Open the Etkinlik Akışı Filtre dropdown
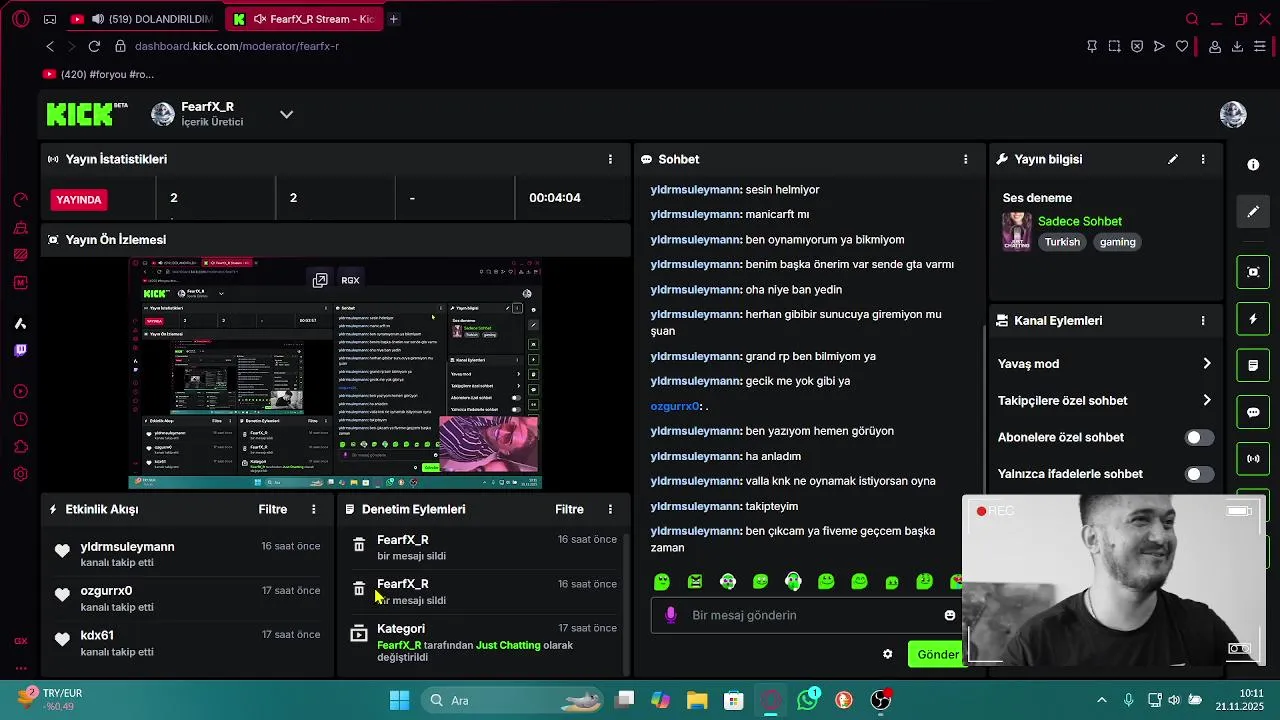Image resolution: width=1280 pixels, height=720 pixels. click(x=273, y=509)
